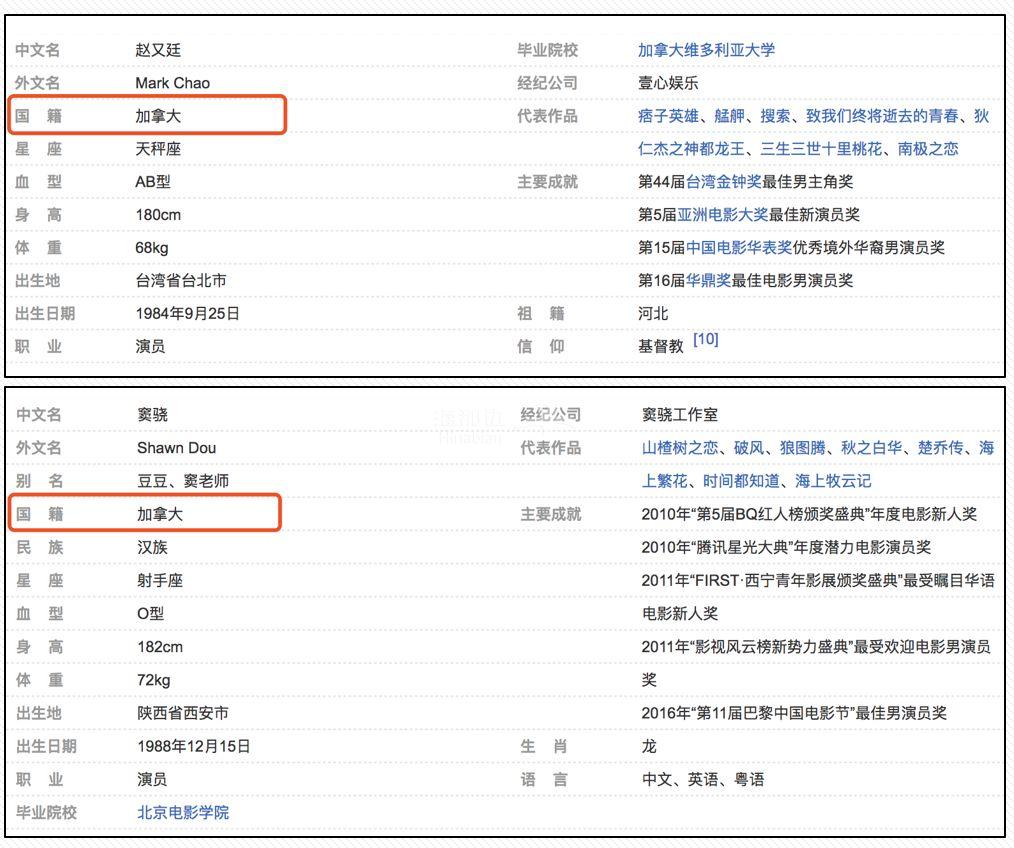The width and height of the screenshot is (1014, 848).
Task: Open the 北京电影学院 school link
Action: point(183,813)
